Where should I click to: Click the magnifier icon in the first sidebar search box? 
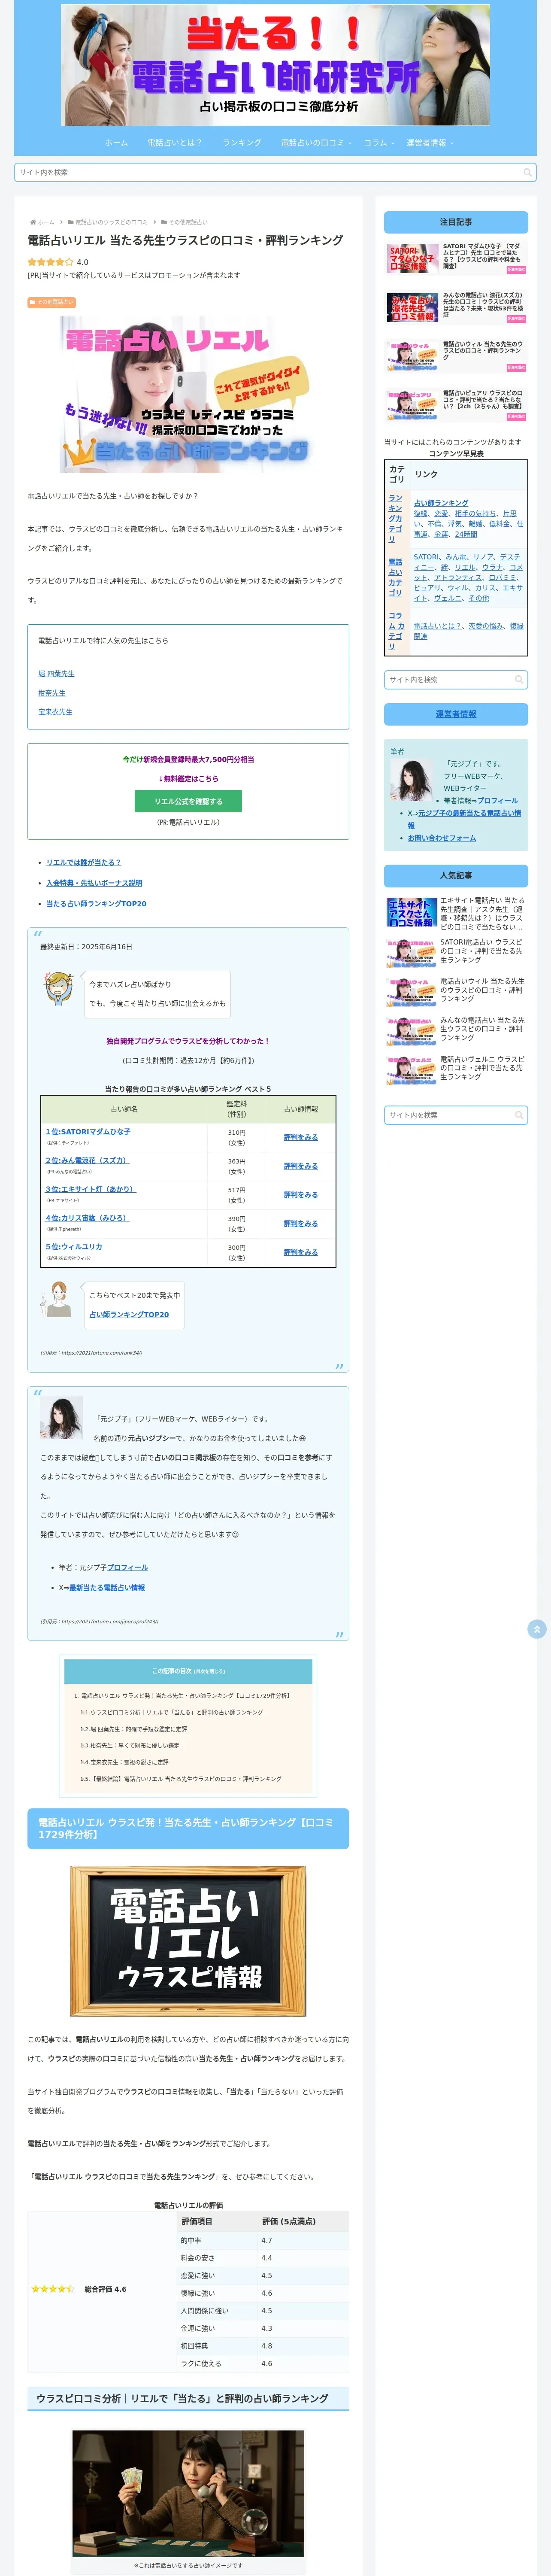click(x=518, y=680)
